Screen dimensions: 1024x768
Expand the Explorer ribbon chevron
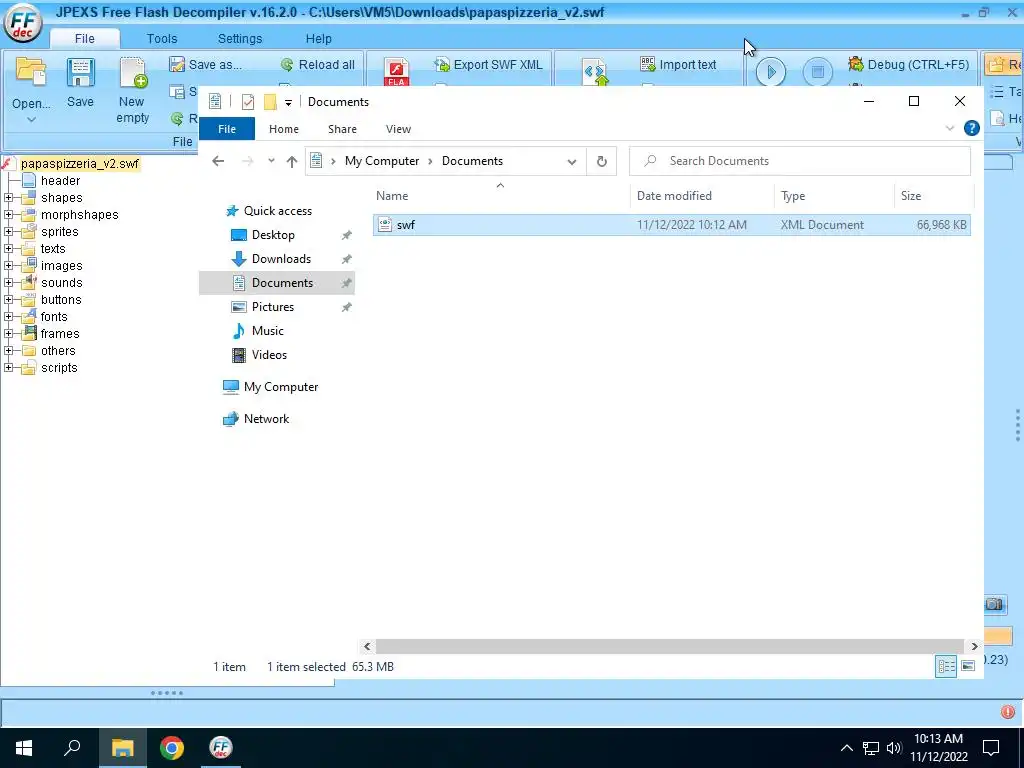pyautogui.click(x=950, y=128)
